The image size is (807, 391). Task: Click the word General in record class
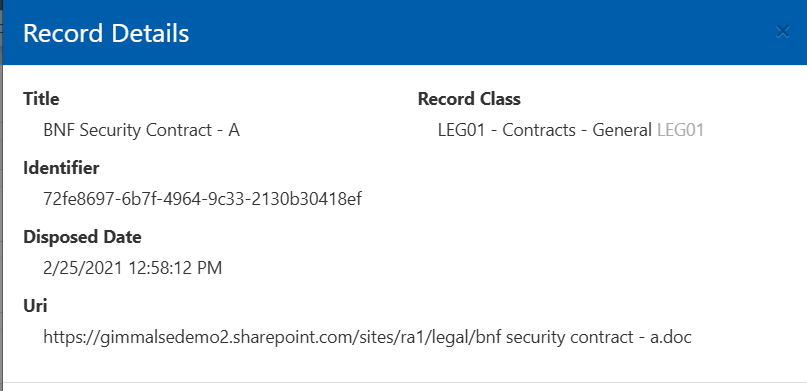(x=622, y=130)
